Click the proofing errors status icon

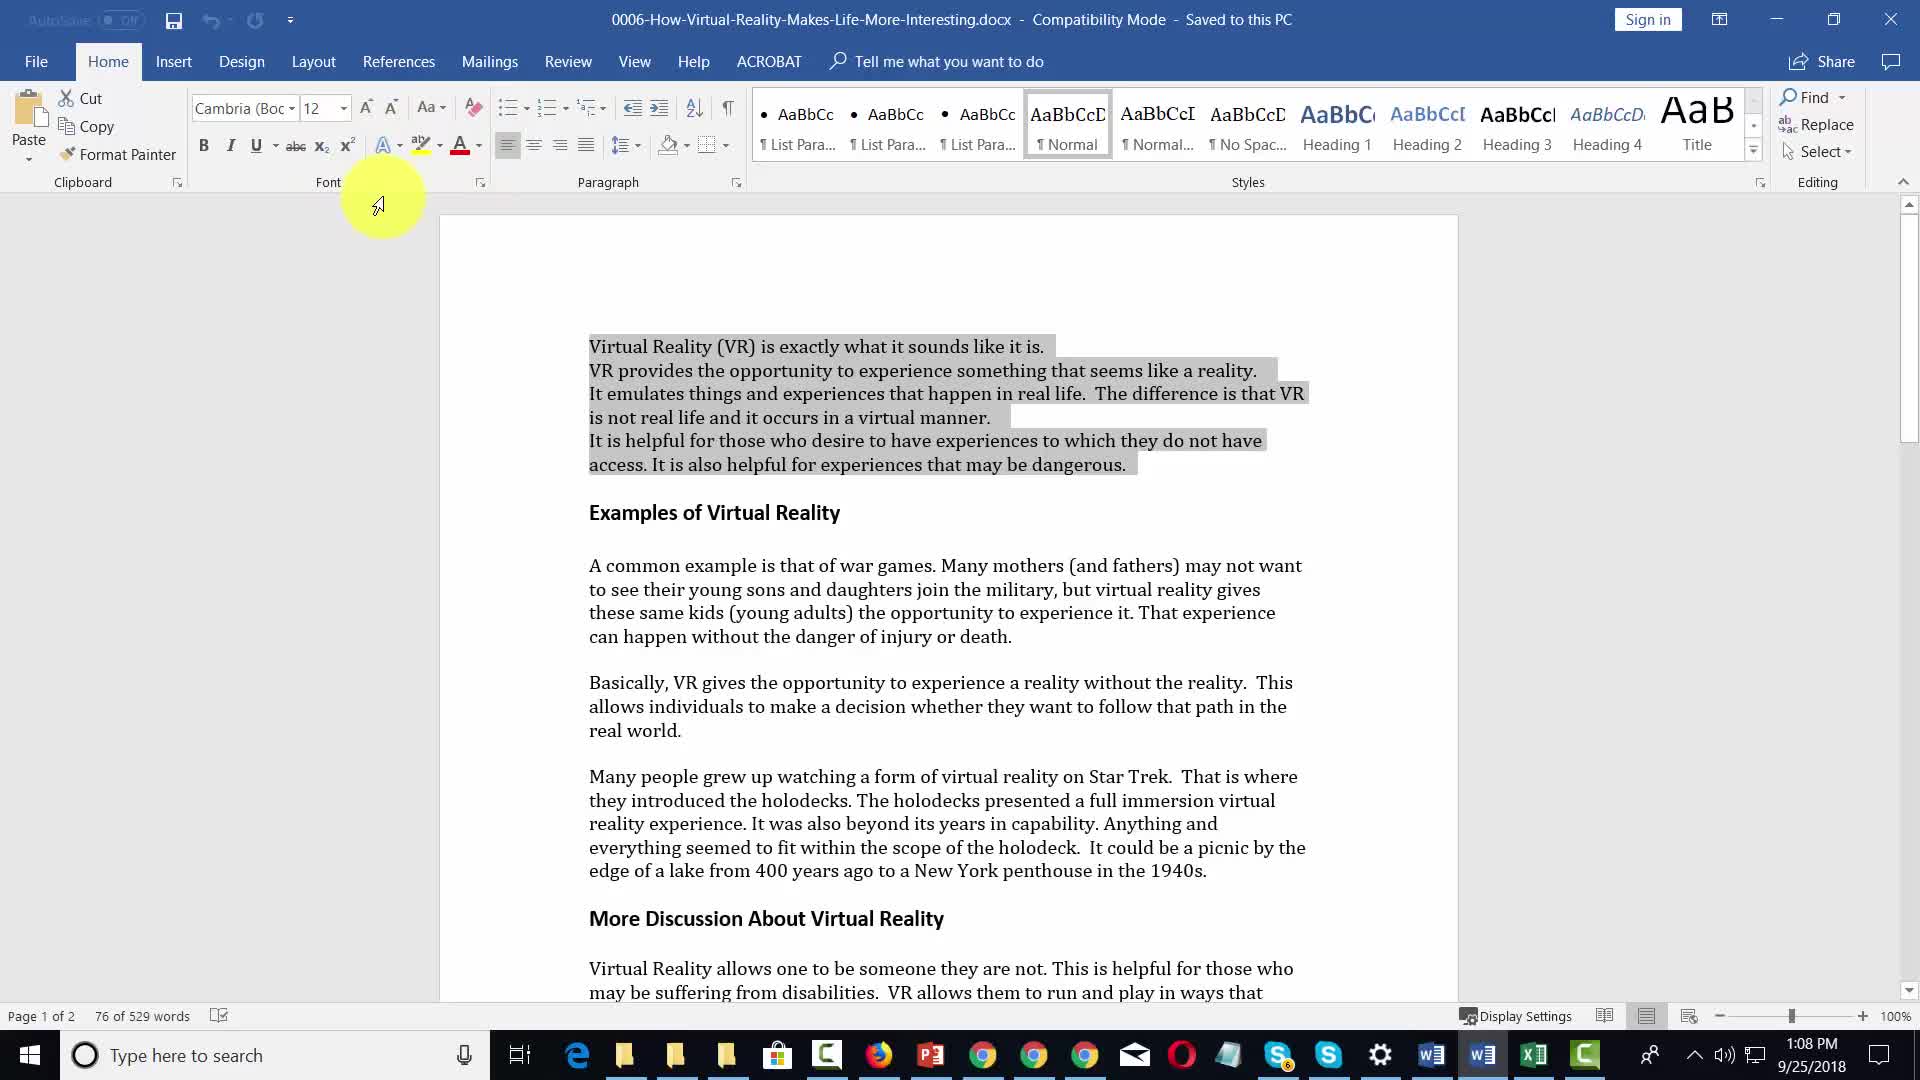pyautogui.click(x=219, y=1016)
